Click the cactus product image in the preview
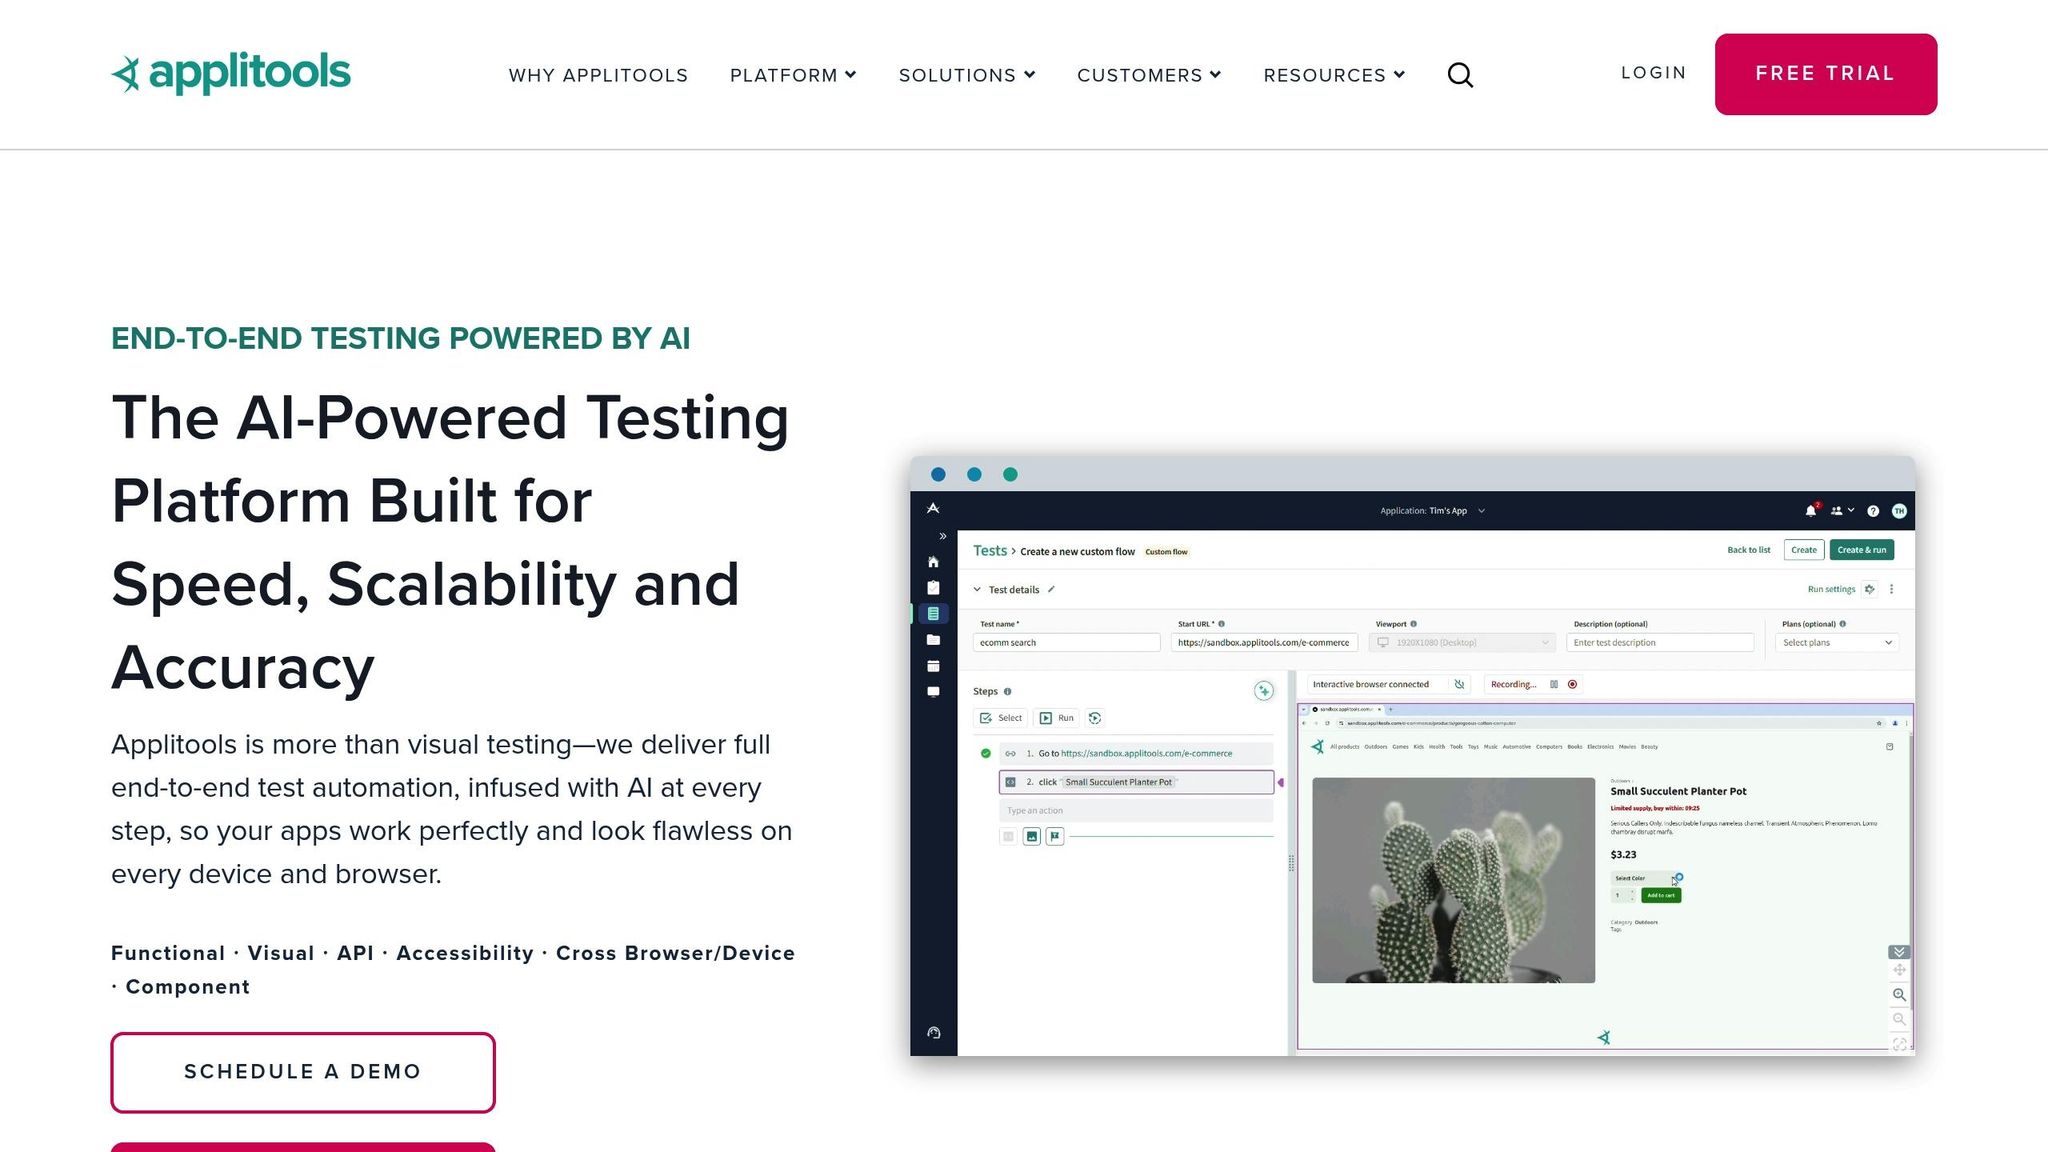The height and width of the screenshot is (1152, 2048). tap(1453, 880)
